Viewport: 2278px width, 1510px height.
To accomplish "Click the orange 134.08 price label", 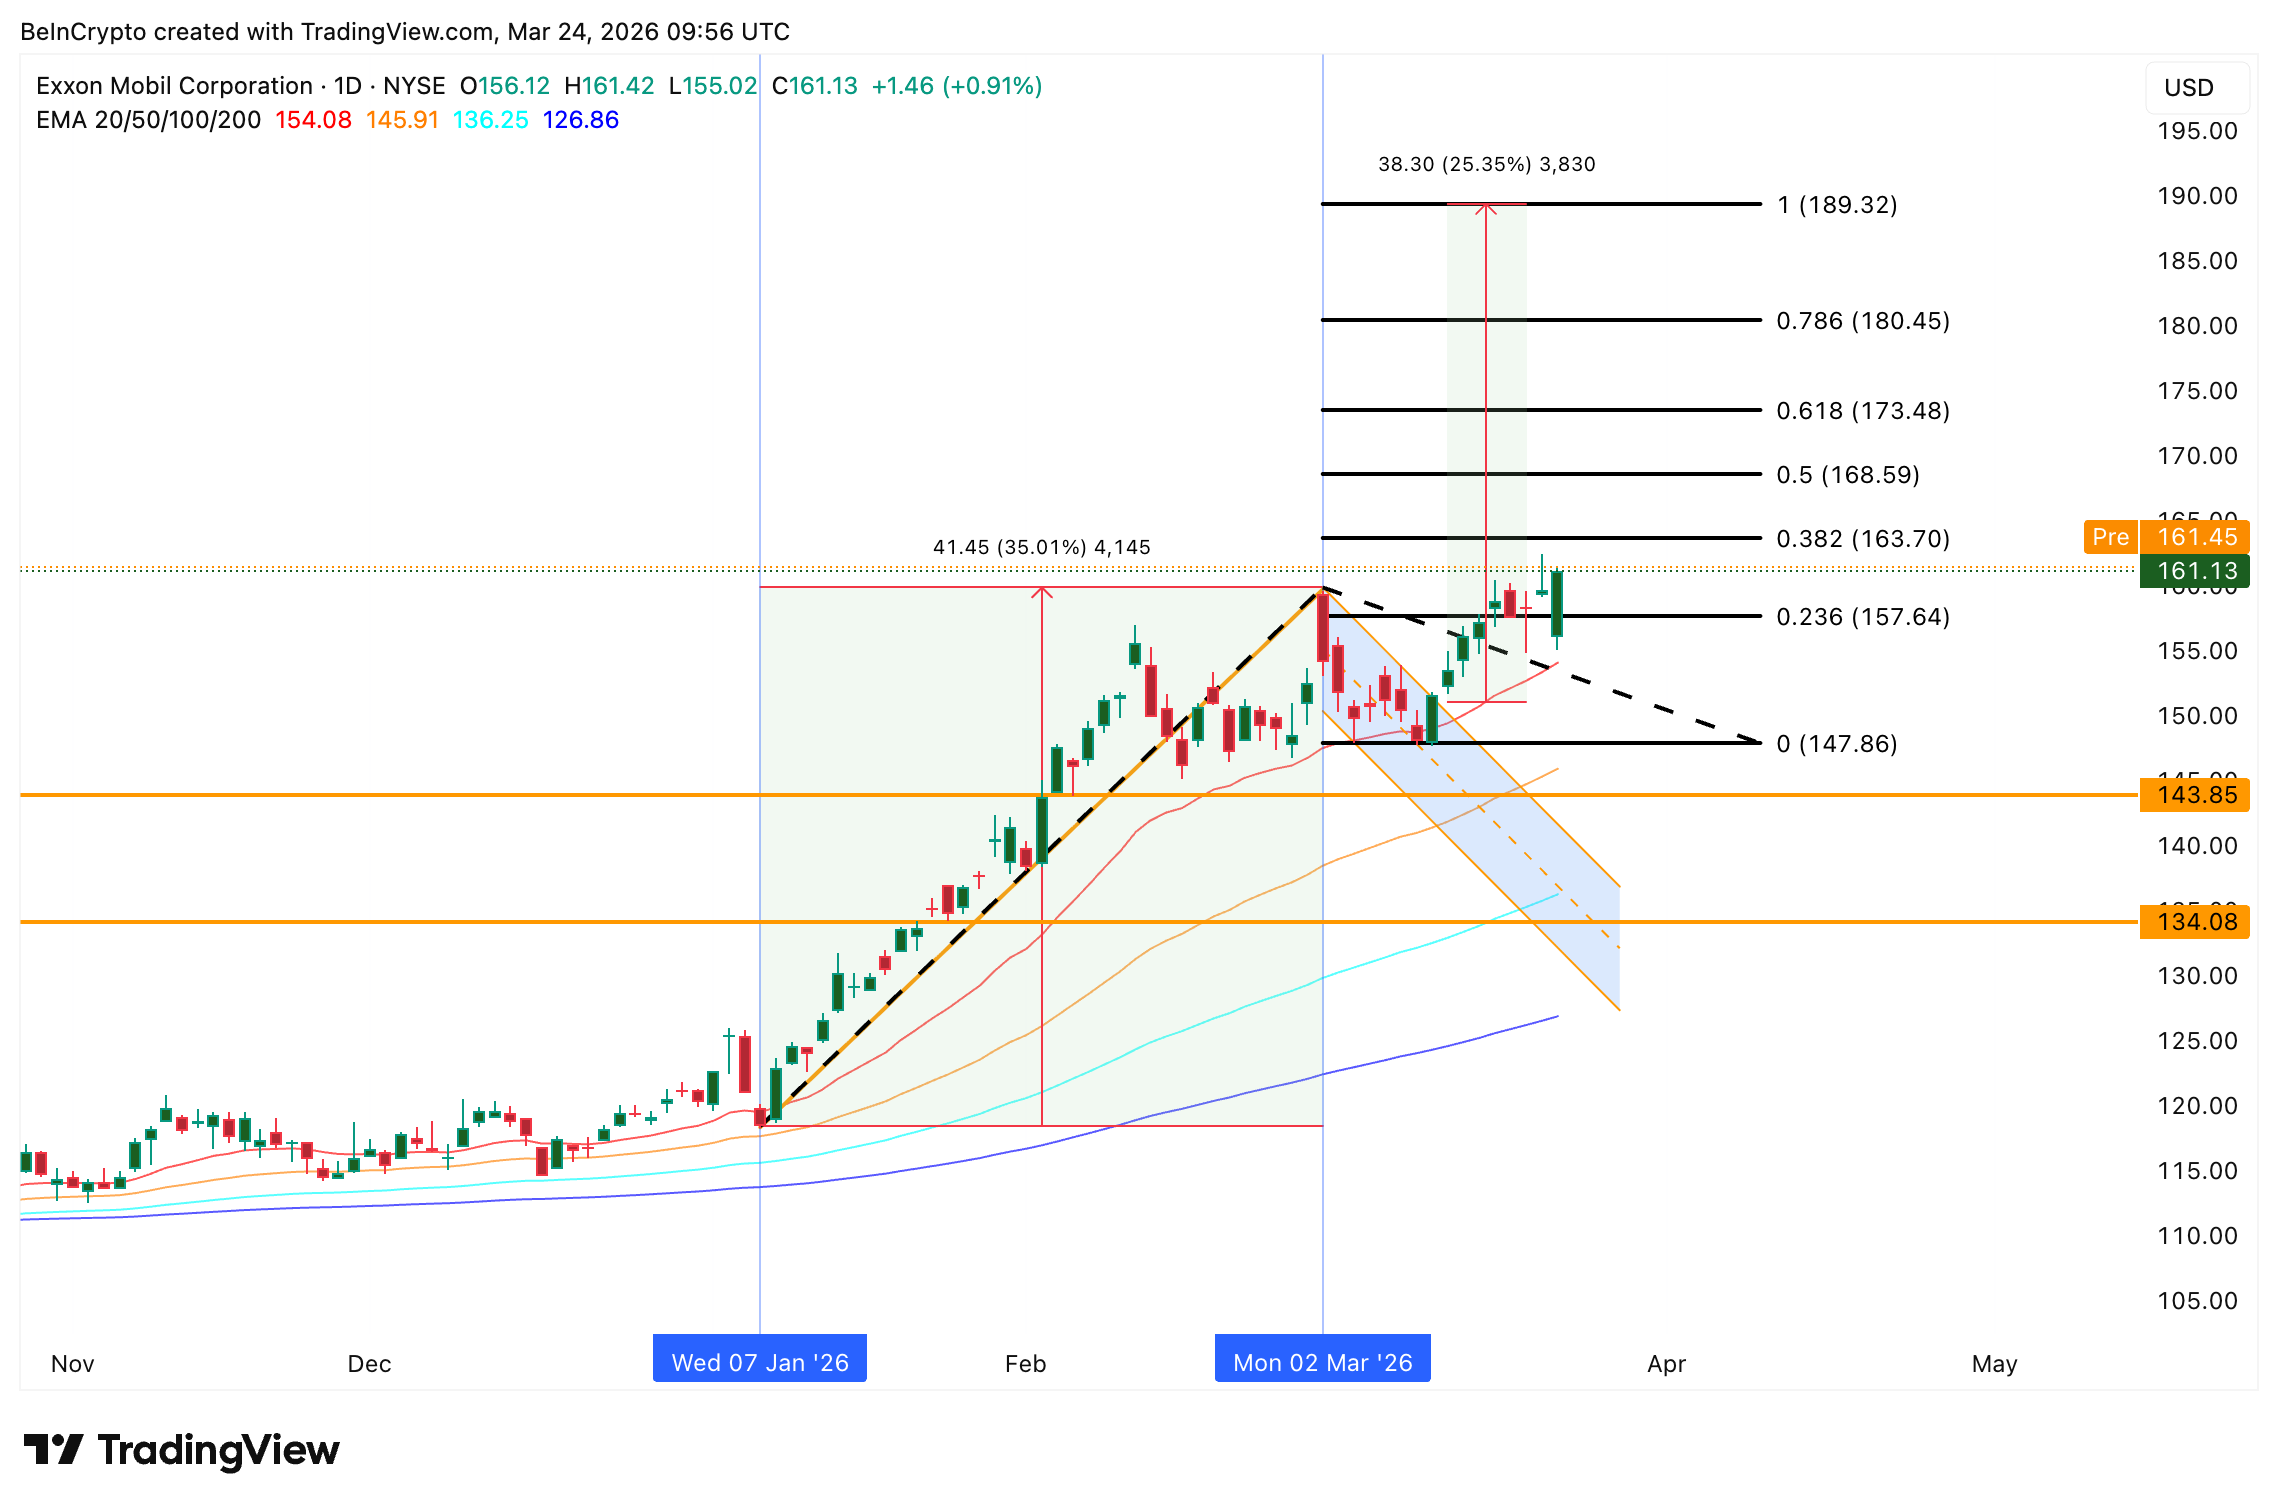I will tap(2194, 922).
